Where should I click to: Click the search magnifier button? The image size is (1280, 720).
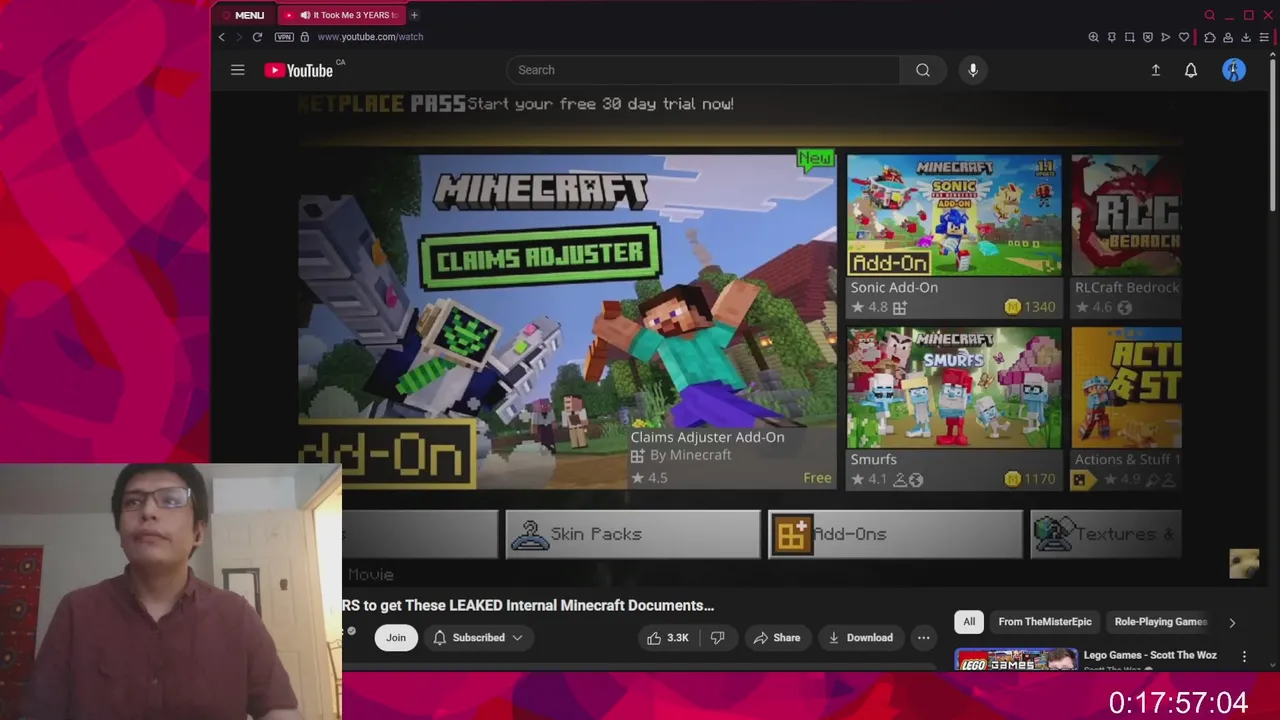[x=923, y=70]
